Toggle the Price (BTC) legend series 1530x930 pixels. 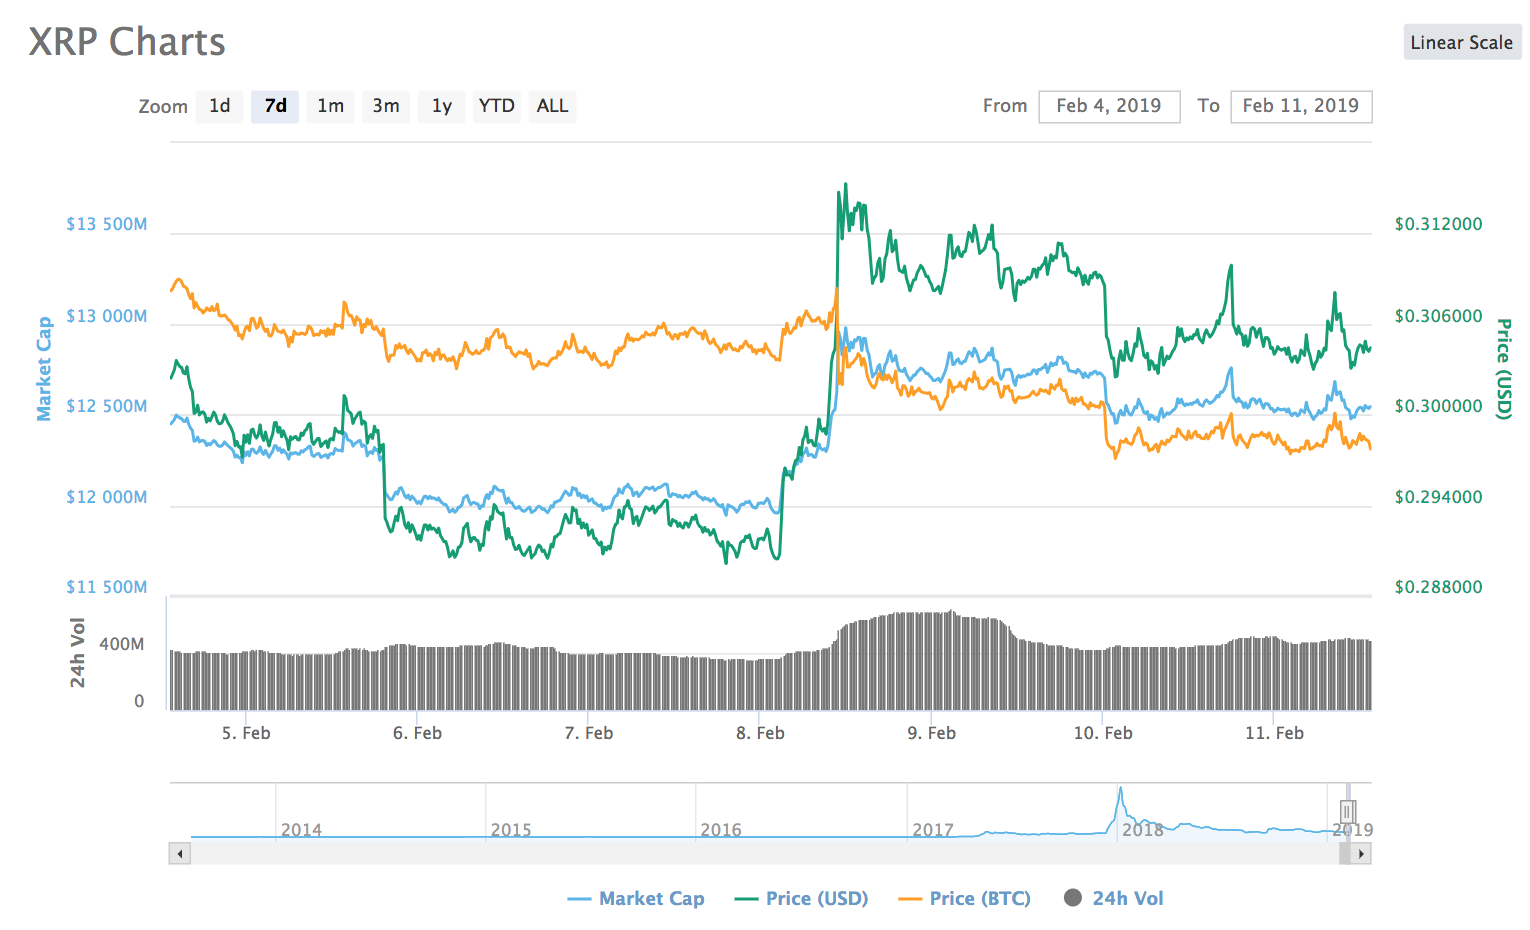pos(965,898)
